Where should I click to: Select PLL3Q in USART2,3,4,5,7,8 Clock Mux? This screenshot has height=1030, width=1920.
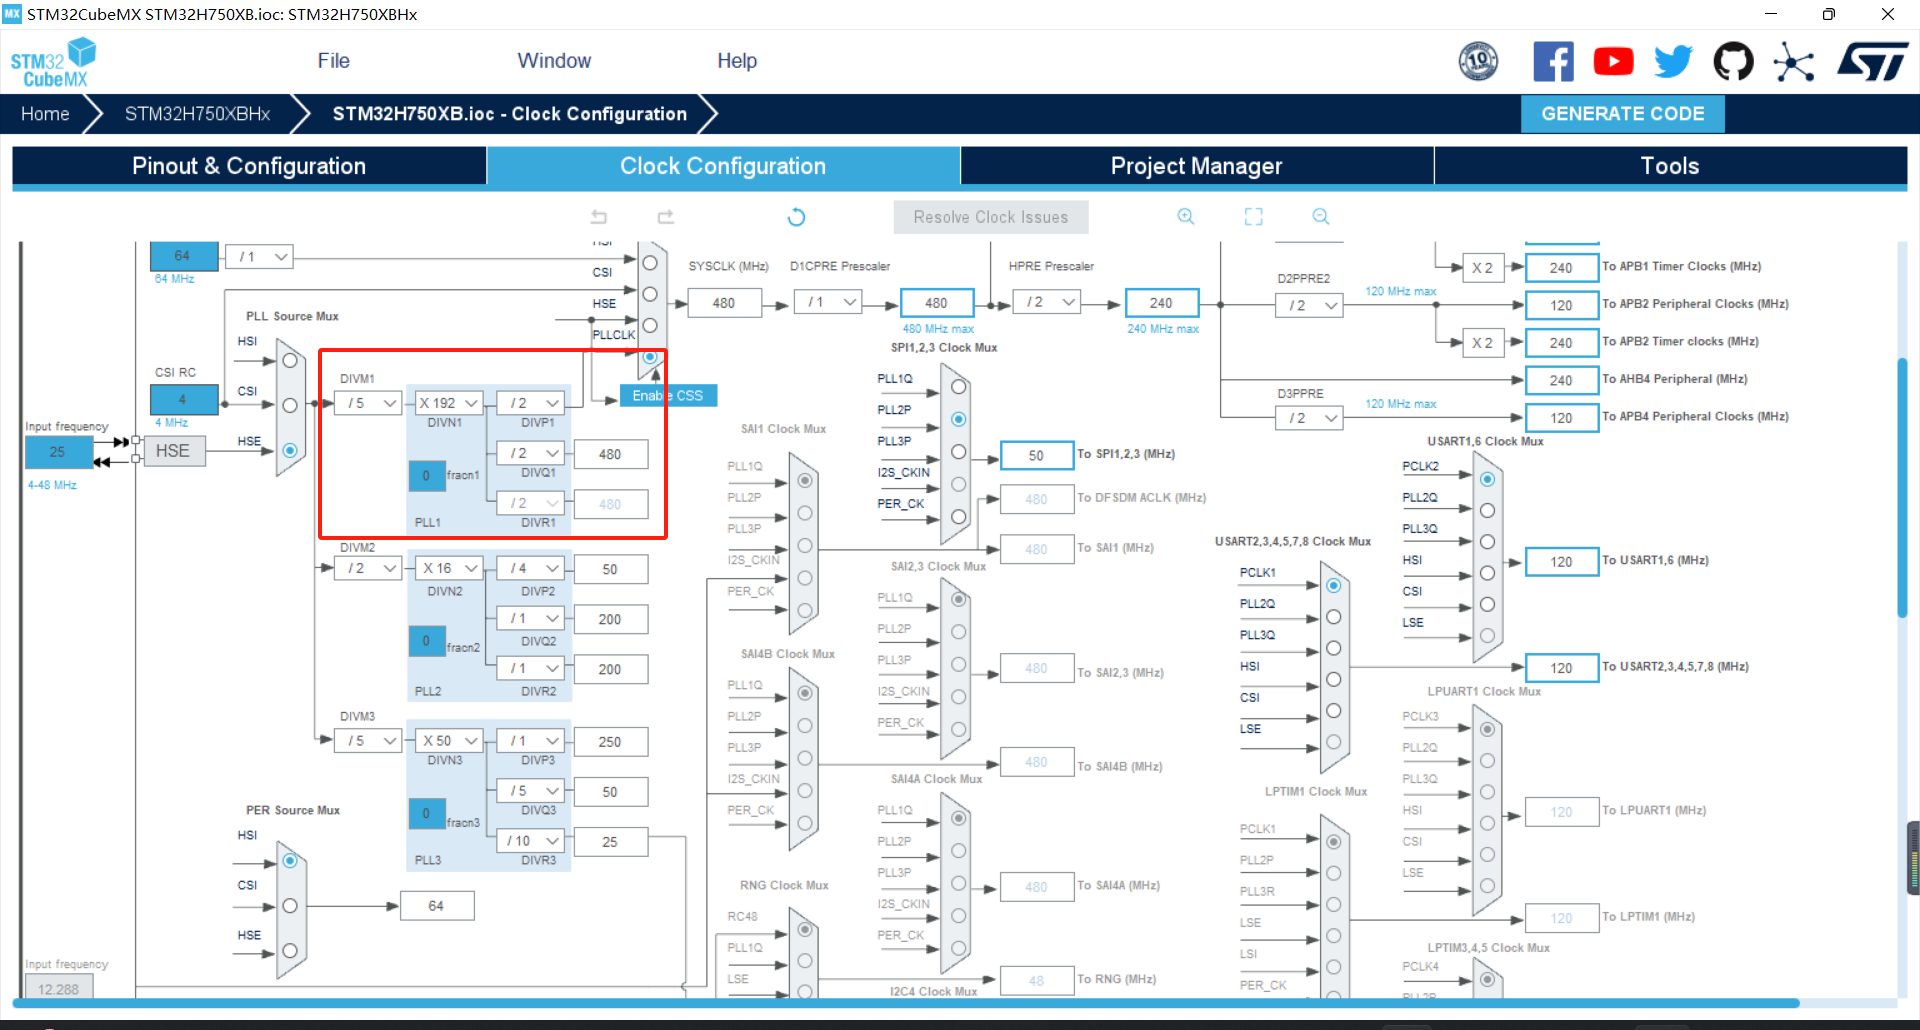(x=1333, y=648)
